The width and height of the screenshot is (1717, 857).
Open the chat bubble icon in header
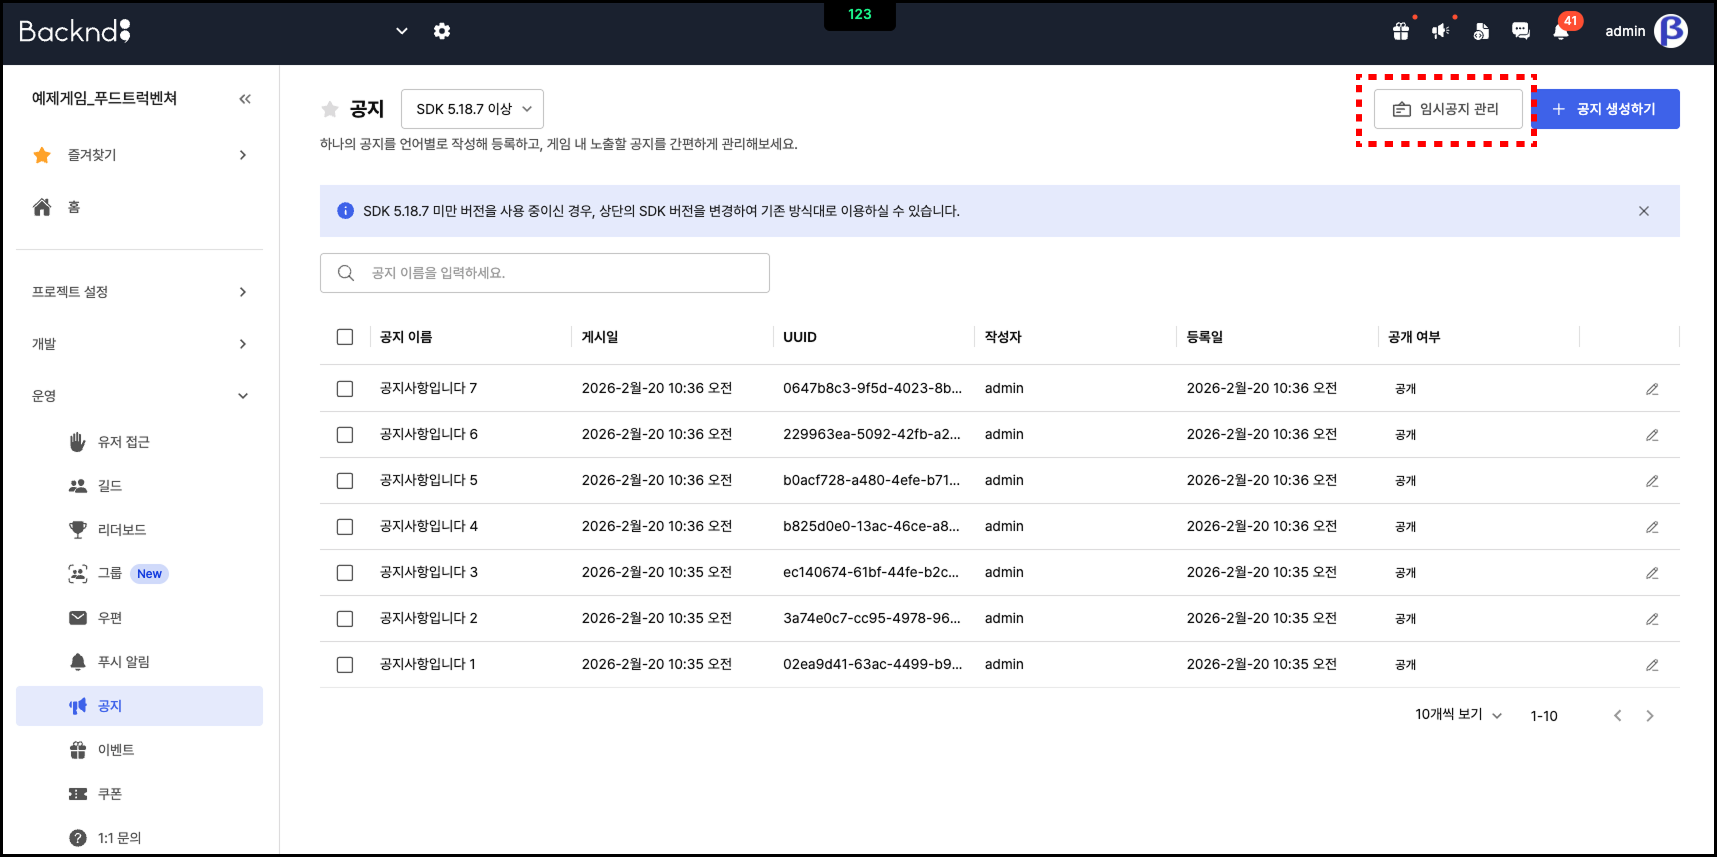pos(1520,31)
